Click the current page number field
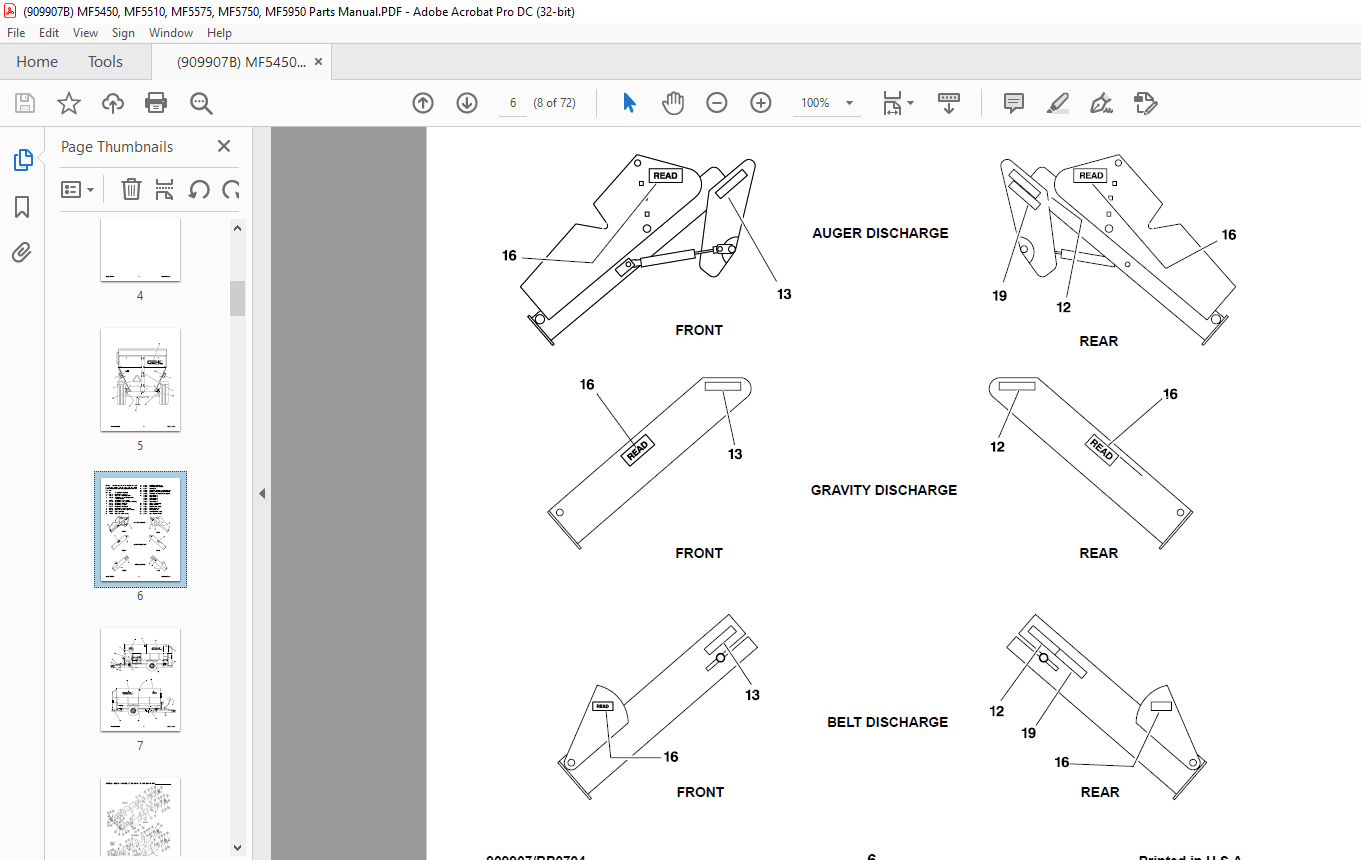The image size is (1361, 860). coord(513,103)
